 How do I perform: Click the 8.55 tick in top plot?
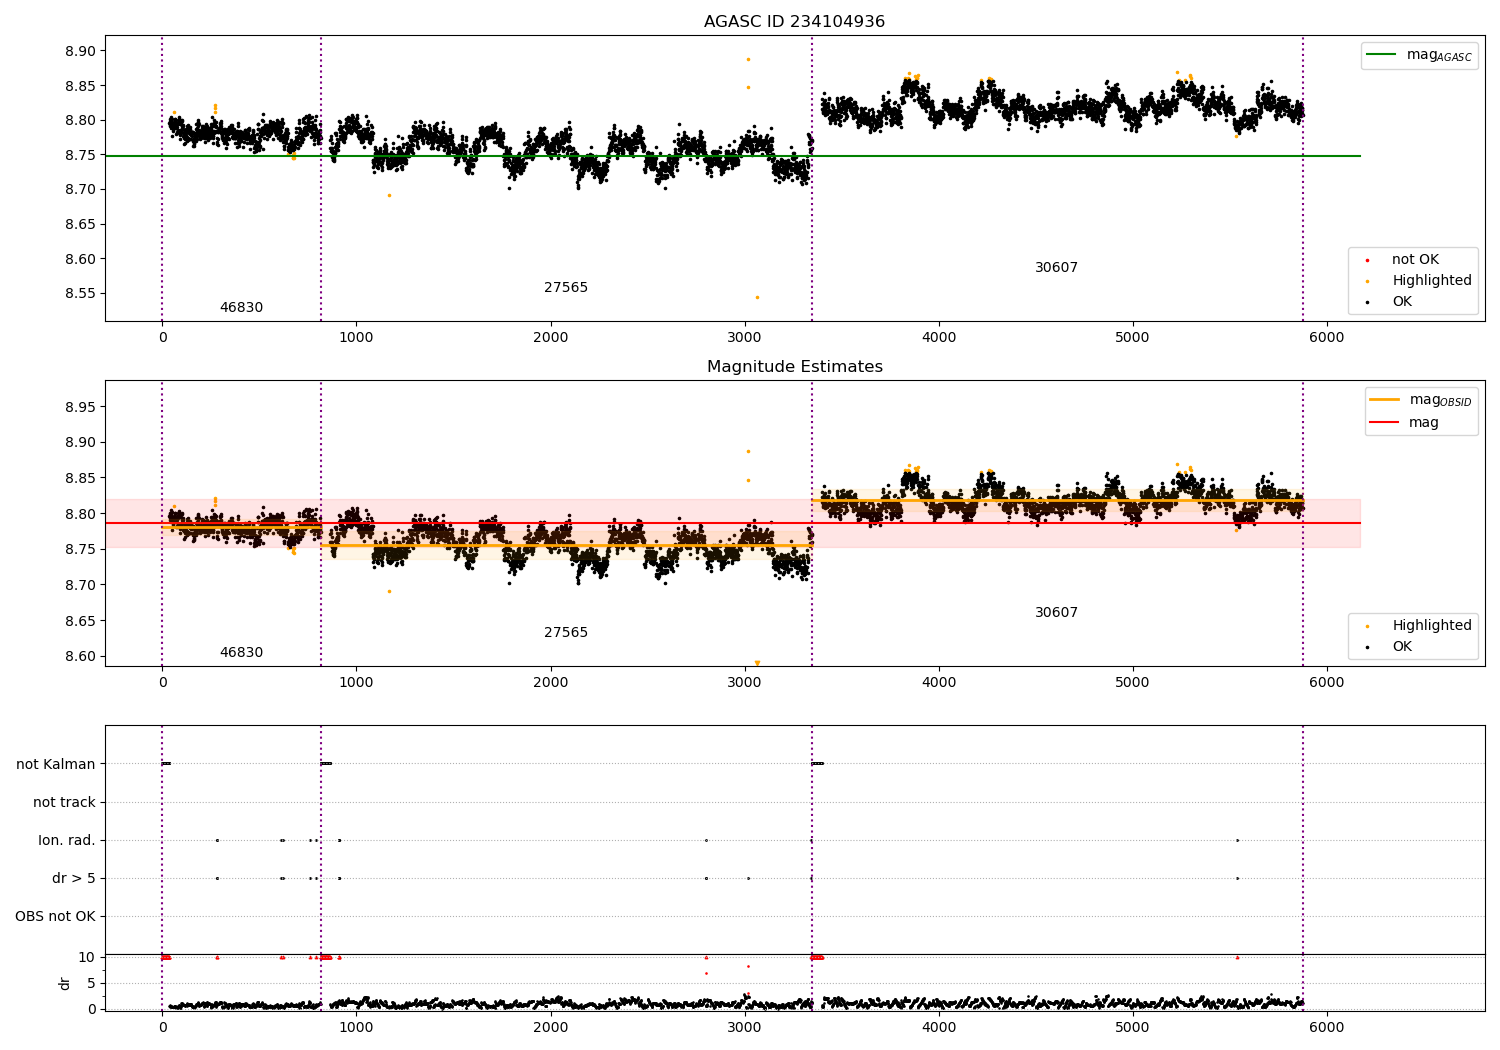79,294
